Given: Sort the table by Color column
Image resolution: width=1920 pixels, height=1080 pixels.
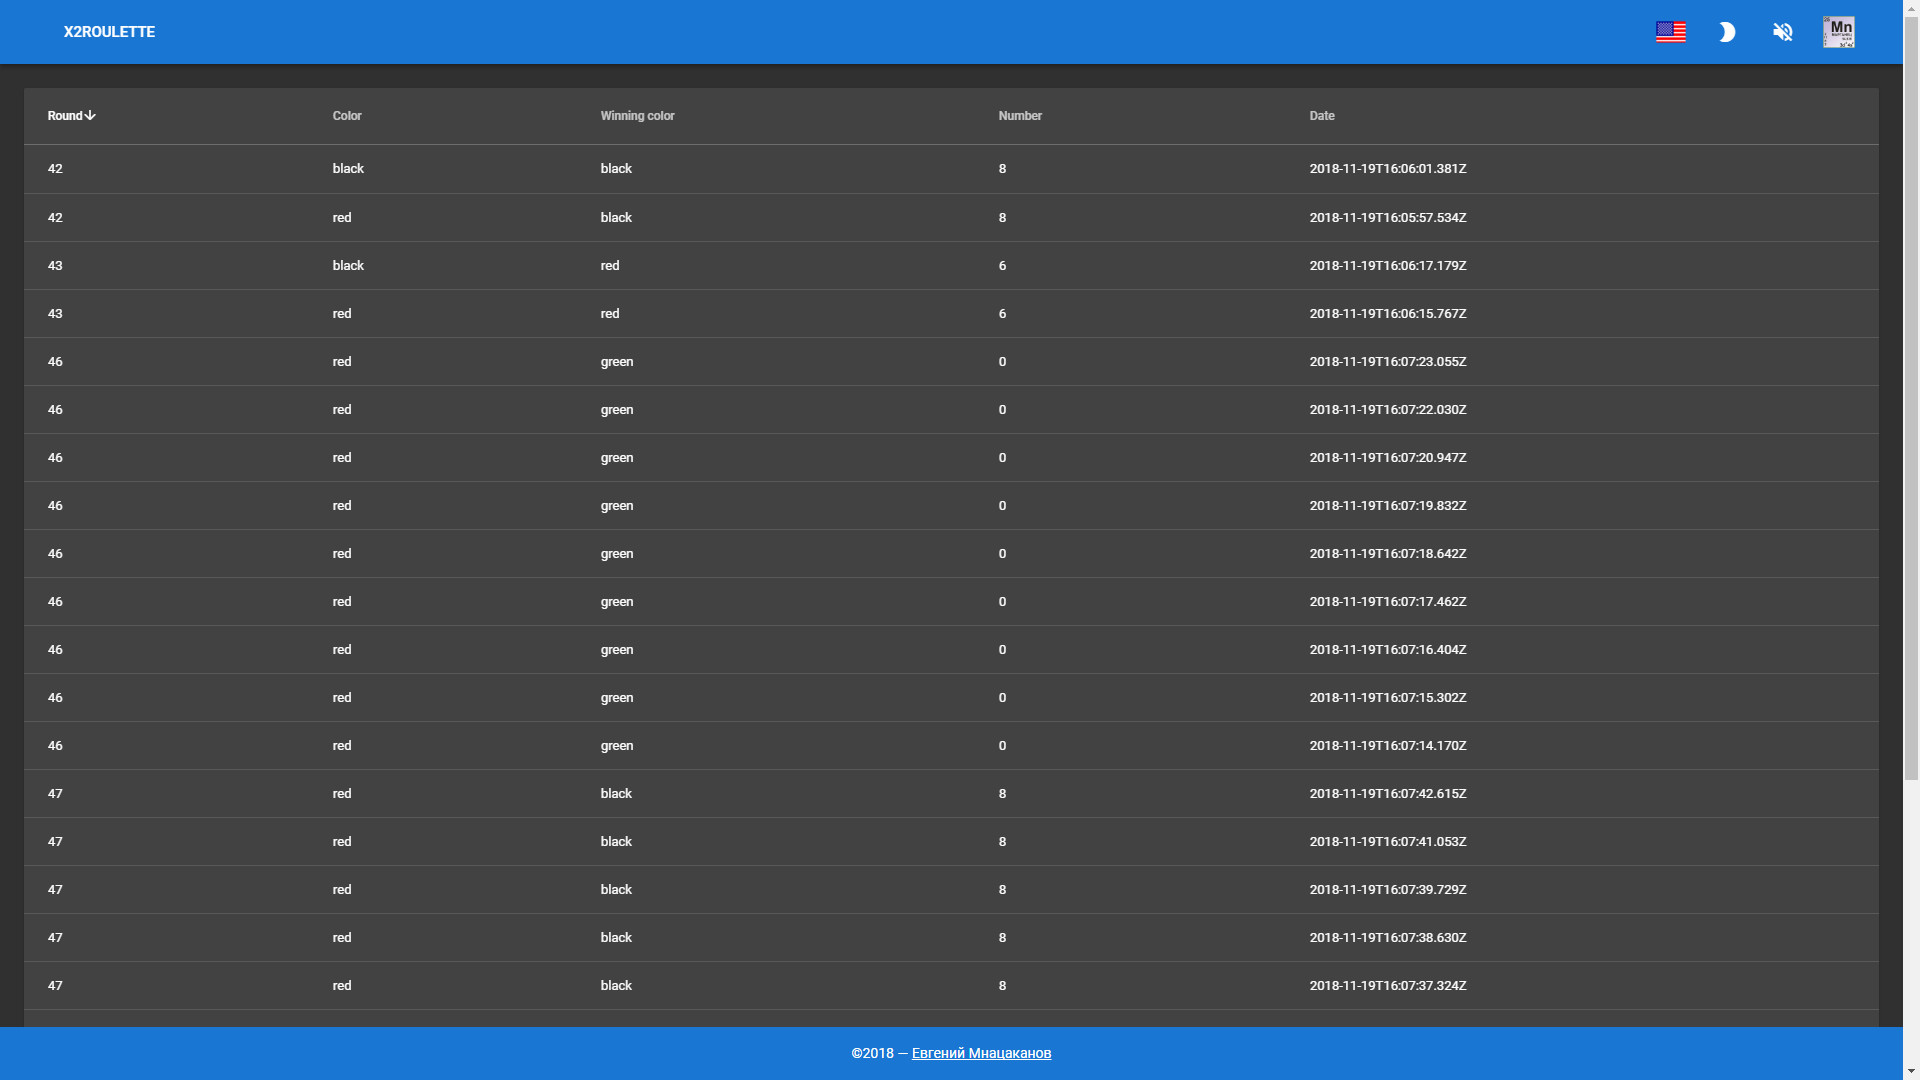Looking at the screenshot, I should click(x=347, y=115).
